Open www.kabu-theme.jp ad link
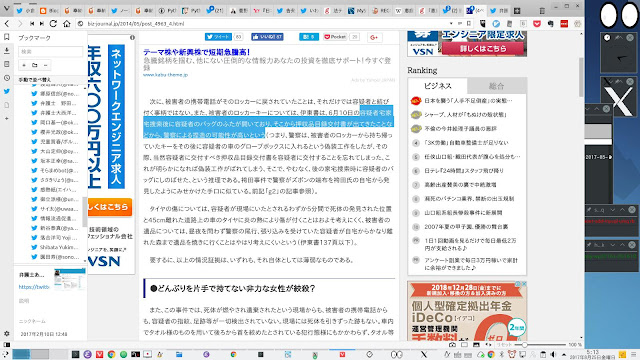This screenshot has width=640, height=360. tap(165, 75)
